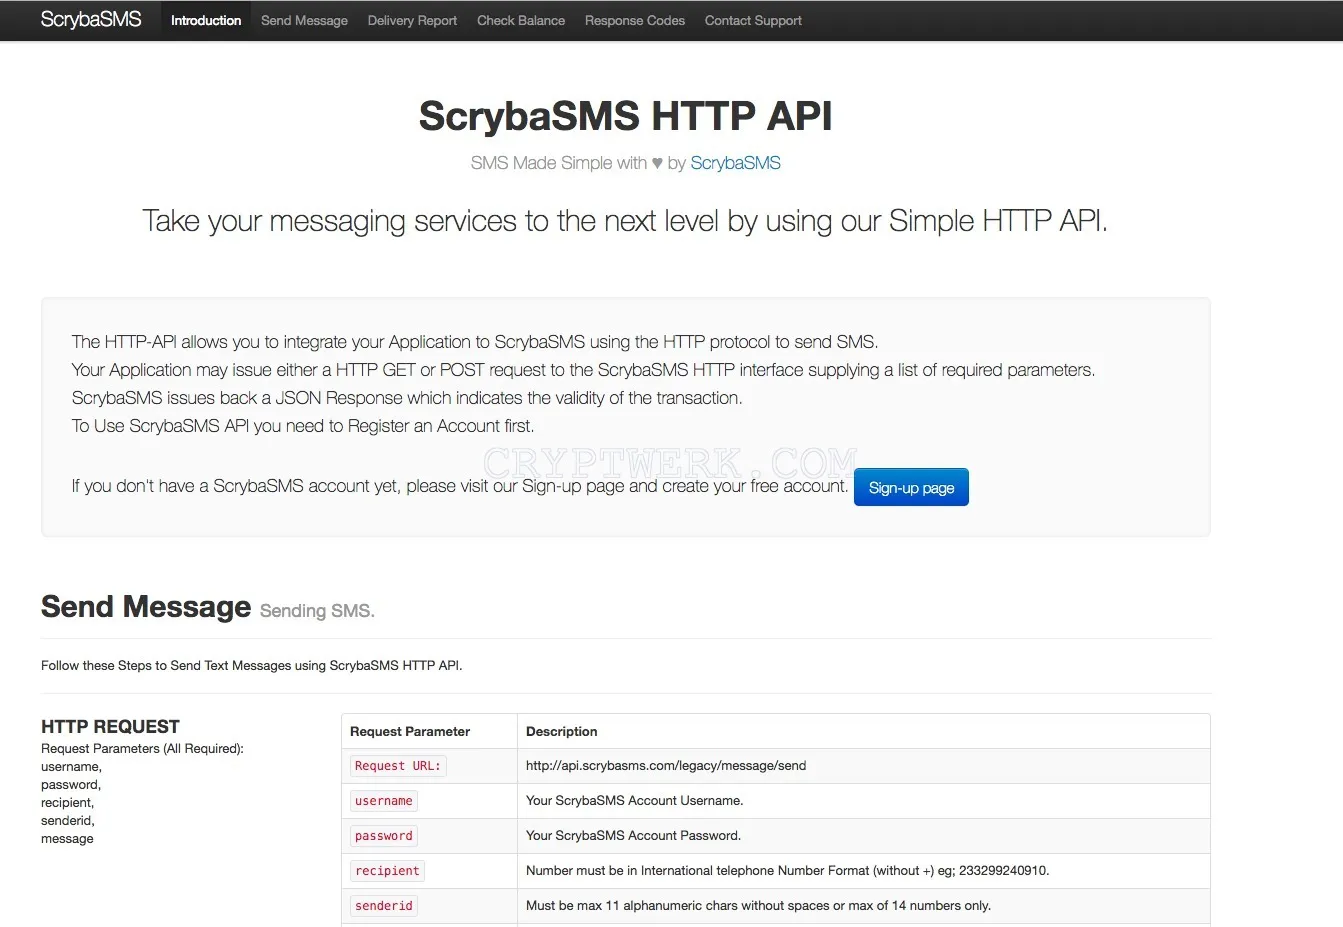Screen dimensions: 1343x927
Task: Open Delivery Report nav item
Action: click(x=412, y=20)
